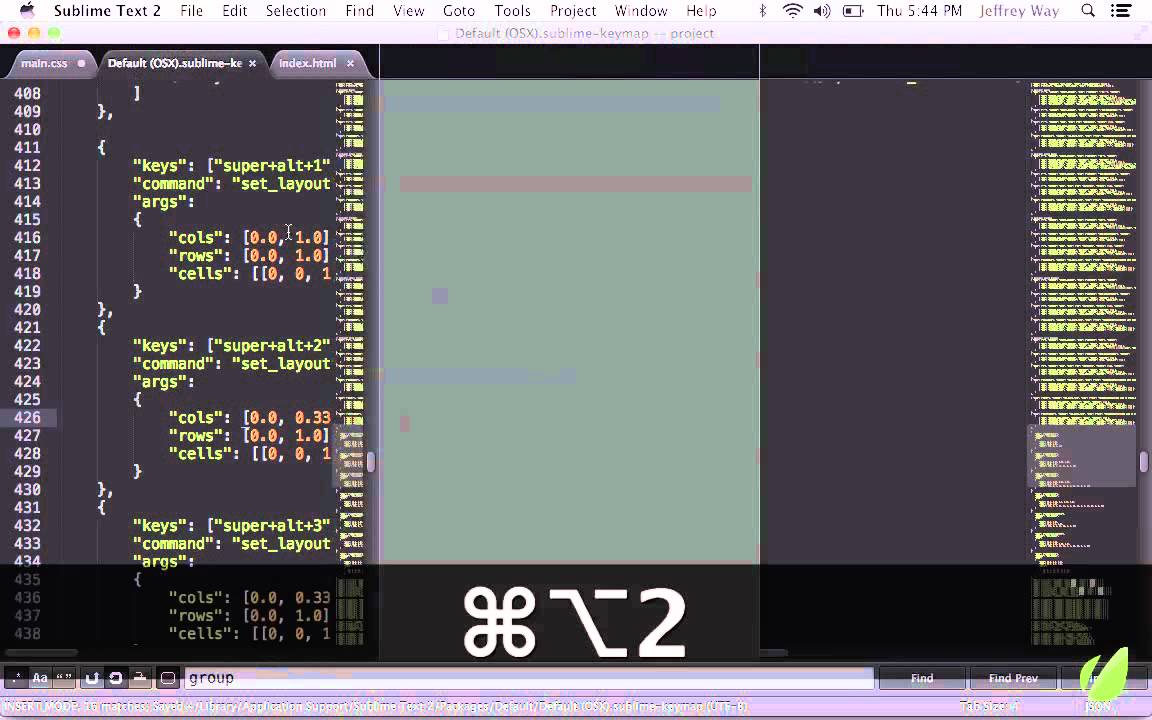This screenshot has height=720, width=1152.
Task: Toggle regular expression search option
Action: click(16, 677)
